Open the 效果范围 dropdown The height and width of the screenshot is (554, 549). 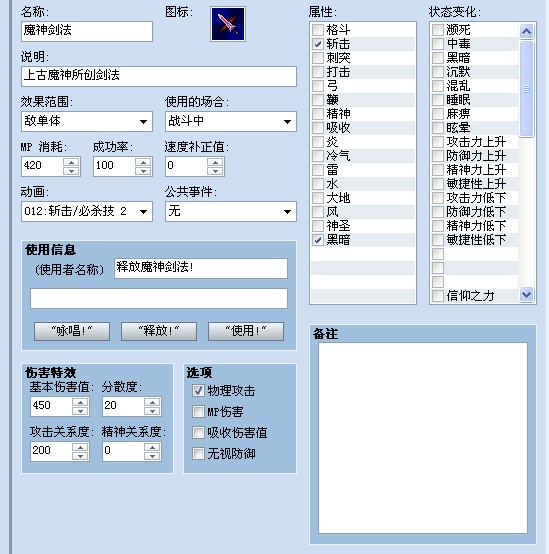pyautogui.click(x=87, y=122)
